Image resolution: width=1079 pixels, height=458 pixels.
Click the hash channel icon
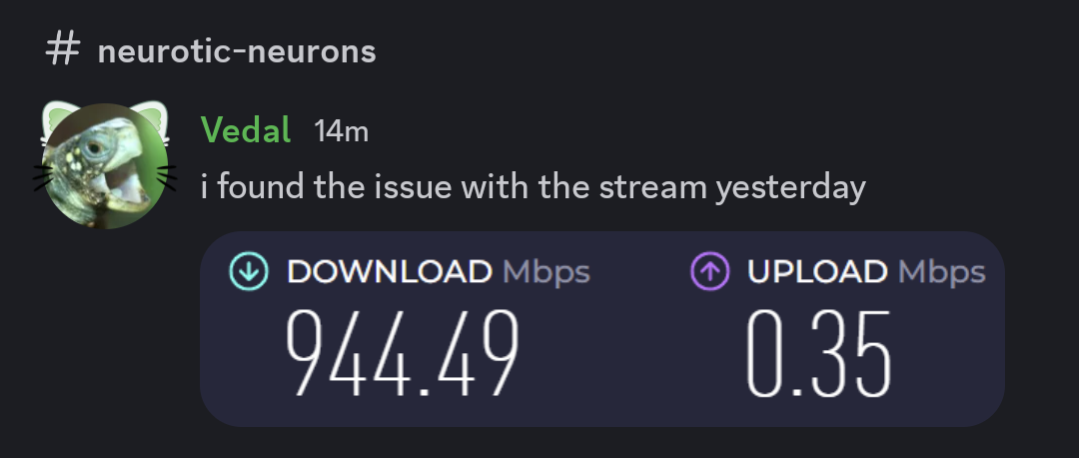click(x=63, y=51)
